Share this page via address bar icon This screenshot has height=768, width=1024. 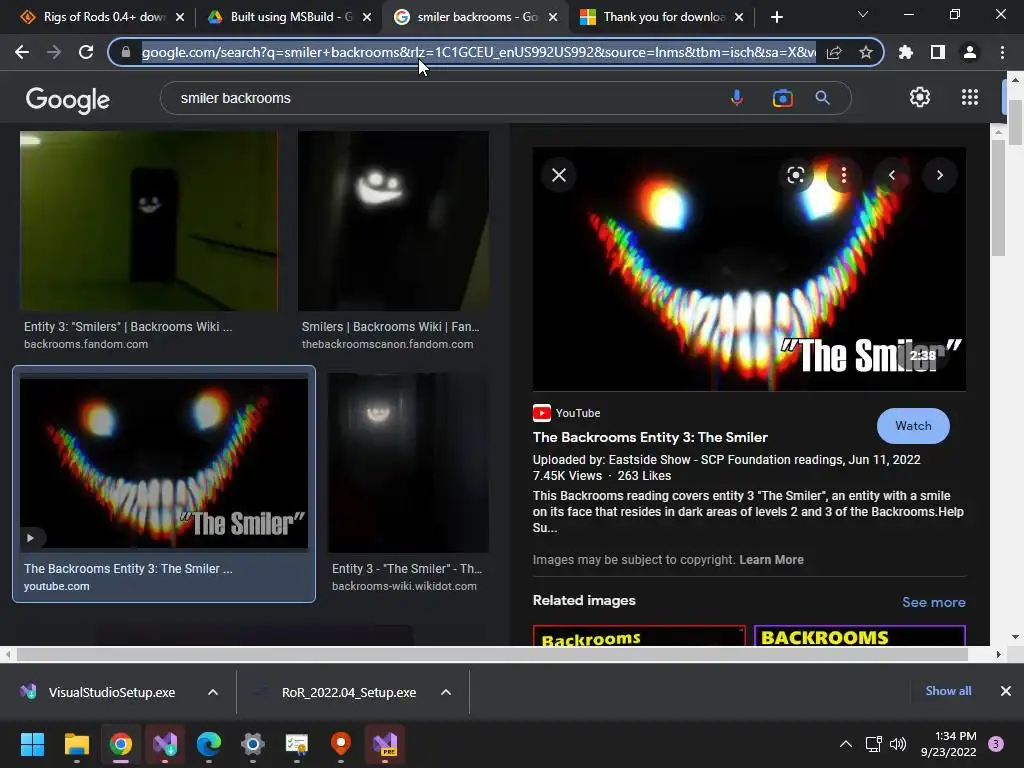pos(834,52)
